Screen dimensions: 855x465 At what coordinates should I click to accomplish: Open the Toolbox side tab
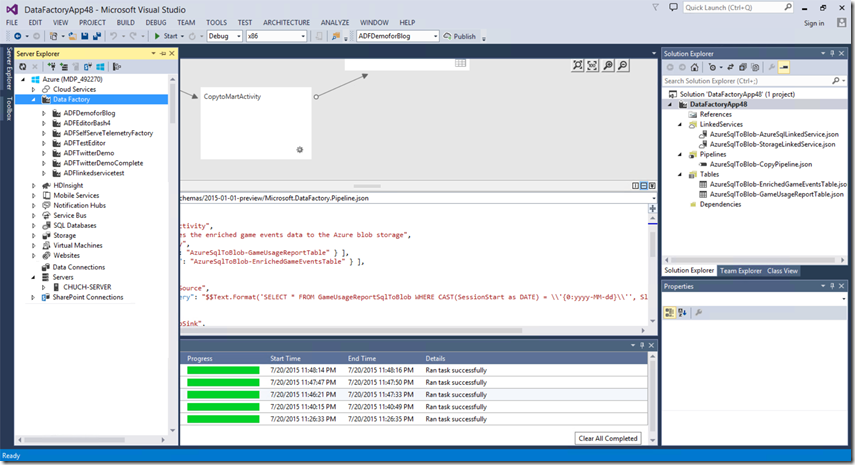pyautogui.click(x=9, y=108)
